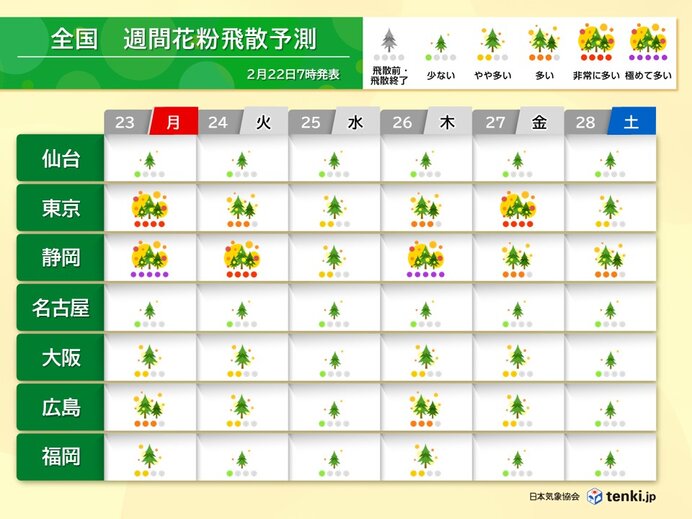This screenshot has width=692, height=519.
Task: Click Nagoya's Wednesday pollen icon
Action: [333, 309]
